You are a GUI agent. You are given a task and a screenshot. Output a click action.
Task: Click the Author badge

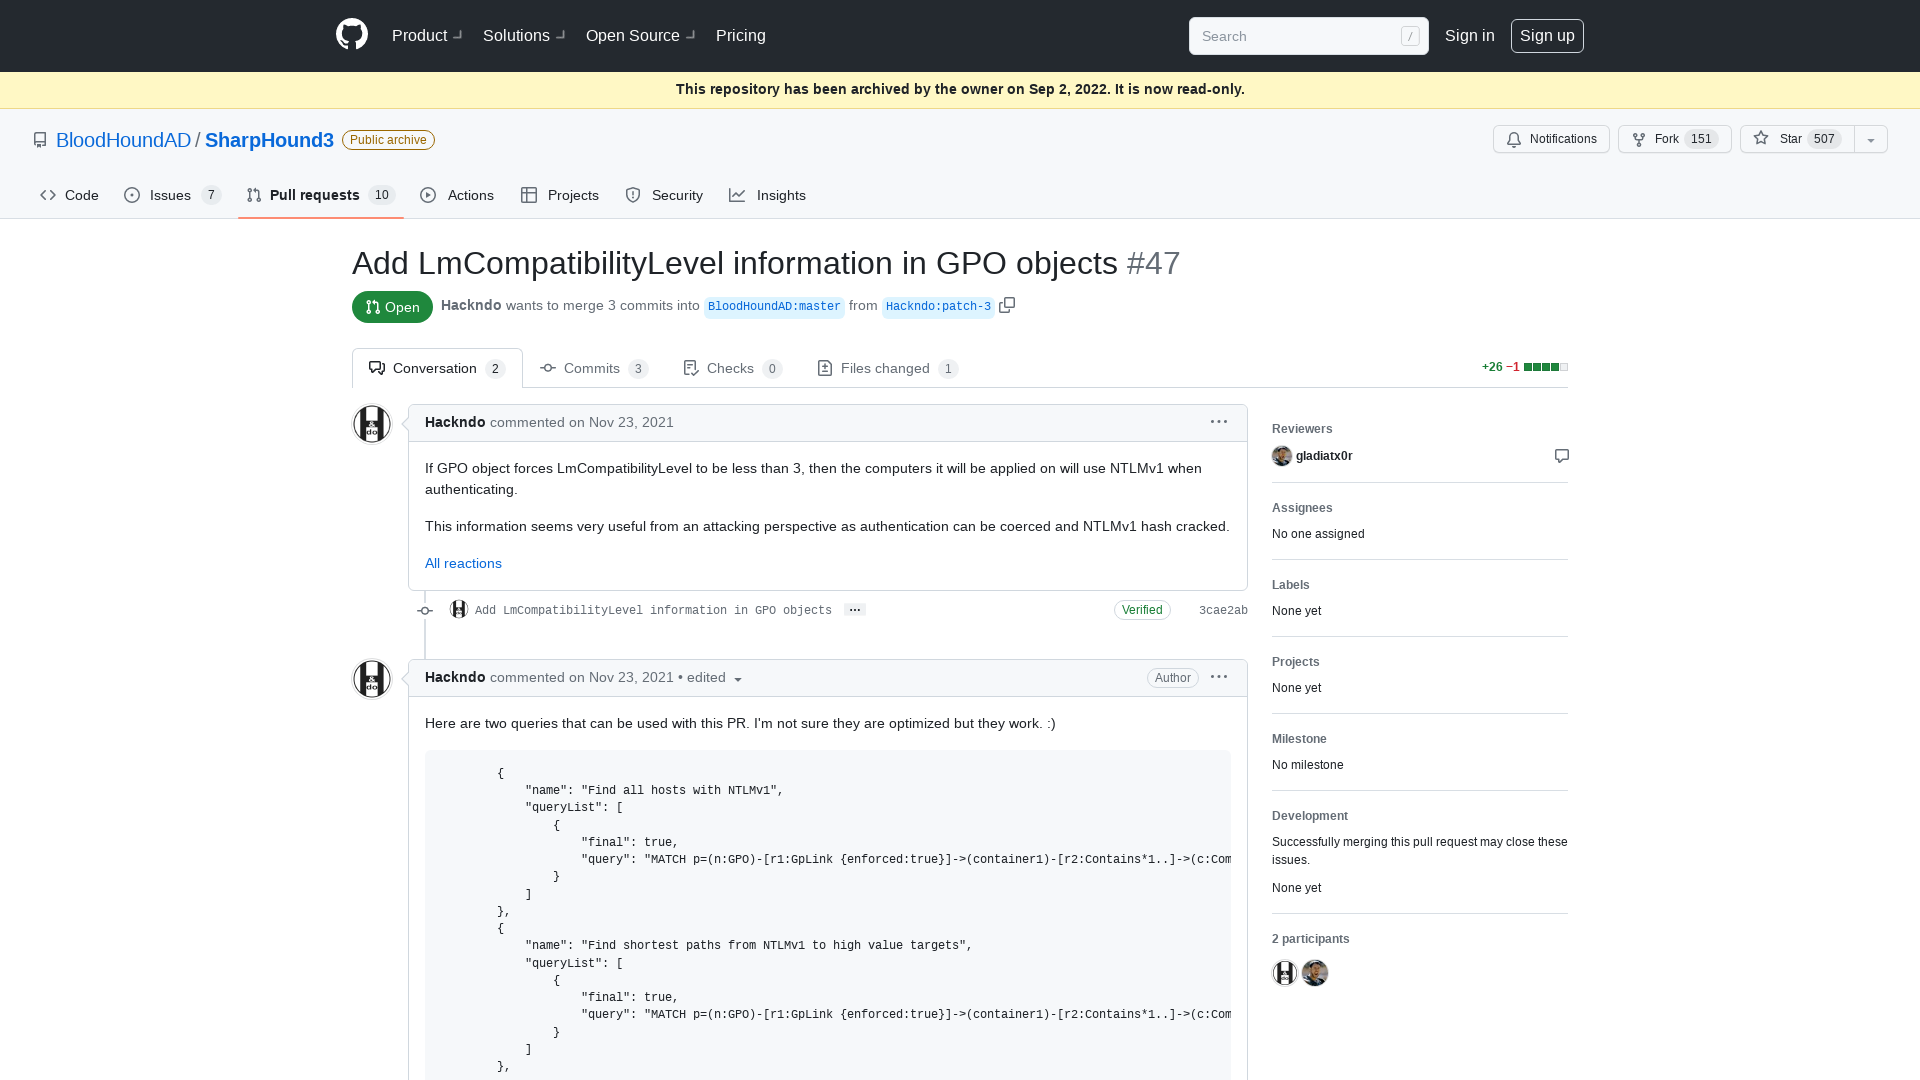tap(1172, 678)
